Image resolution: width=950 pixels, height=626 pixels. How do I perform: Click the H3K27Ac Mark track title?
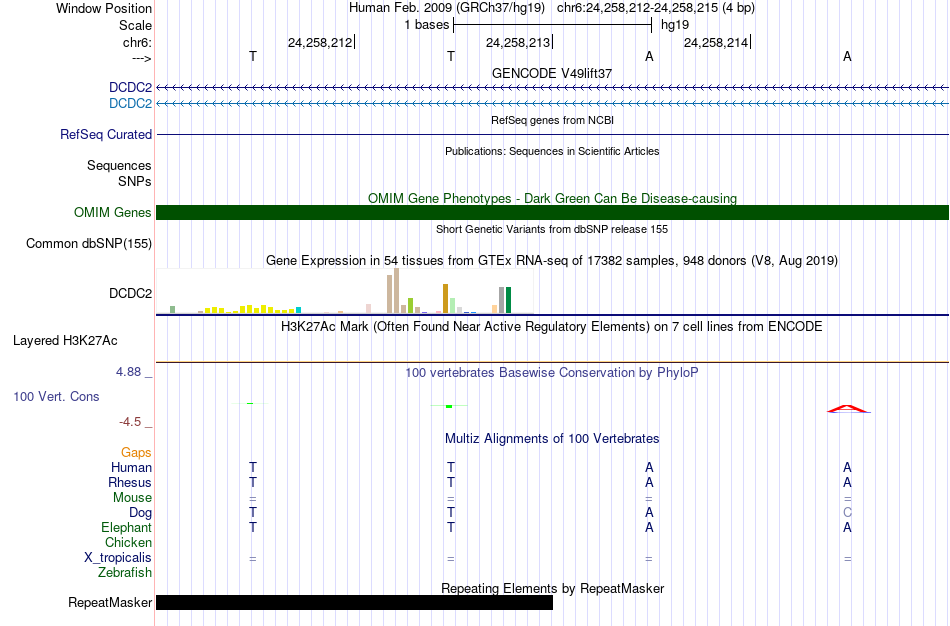click(x=552, y=327)
